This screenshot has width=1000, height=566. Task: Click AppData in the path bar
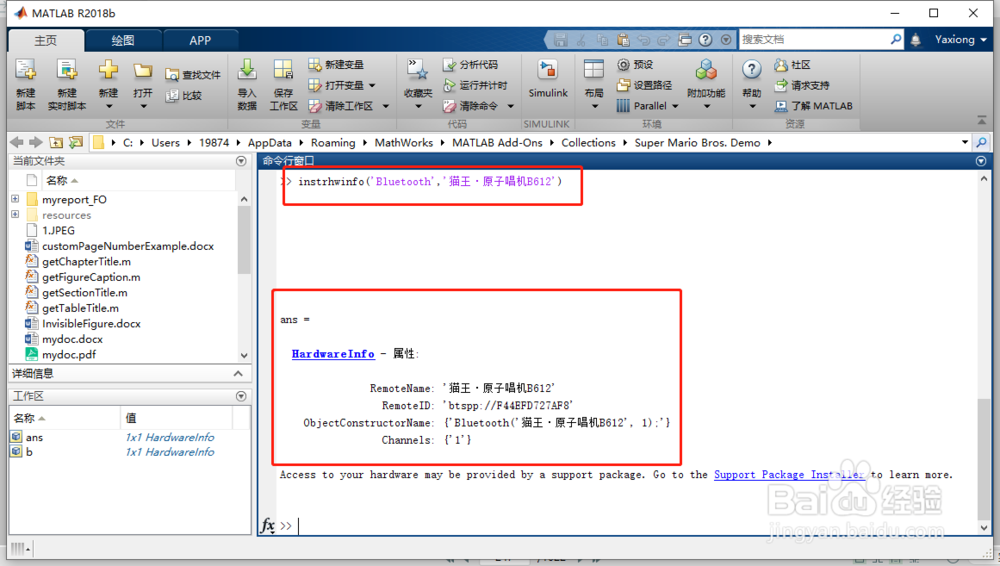pos(269,142)
